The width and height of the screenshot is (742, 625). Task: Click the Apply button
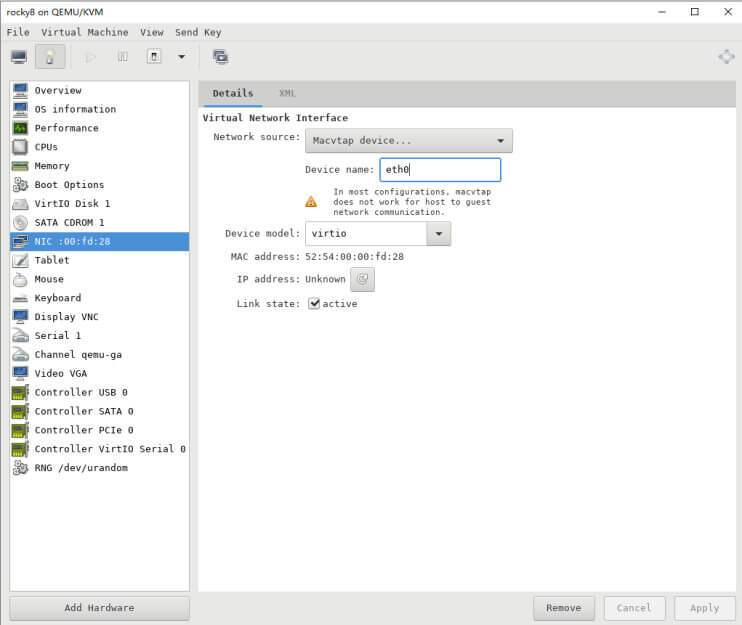pyautogui.click(x=705, y=608)
